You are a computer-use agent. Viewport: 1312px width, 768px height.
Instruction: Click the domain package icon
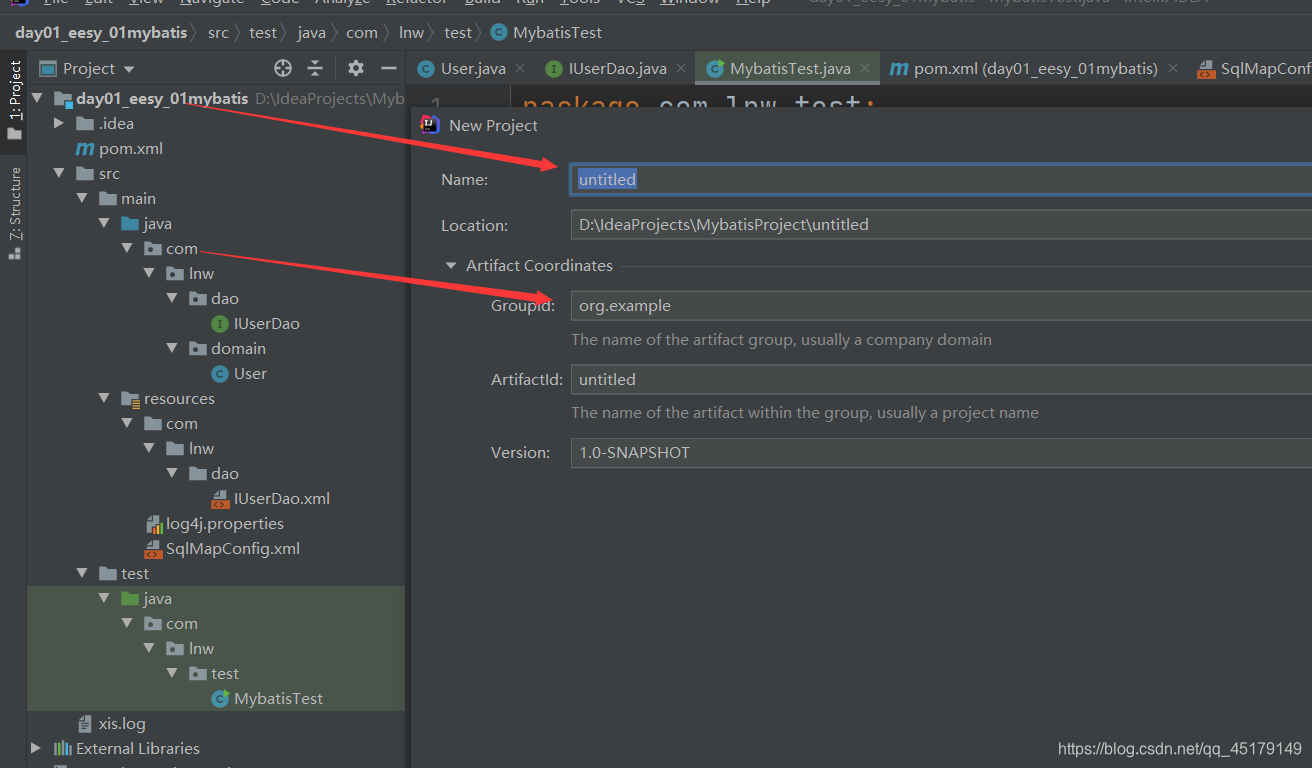[198, 348]
